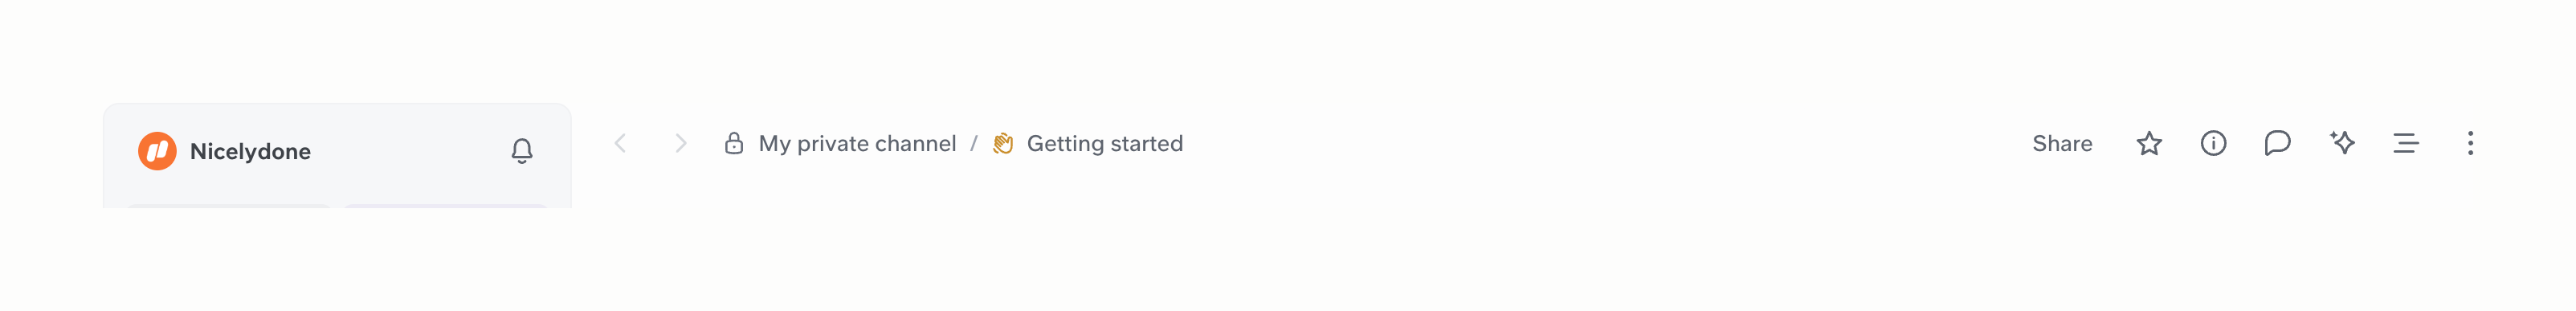Click the orange Nicelydone logo
Viewport: 2576px width, 311px height.
coord(157,151)
